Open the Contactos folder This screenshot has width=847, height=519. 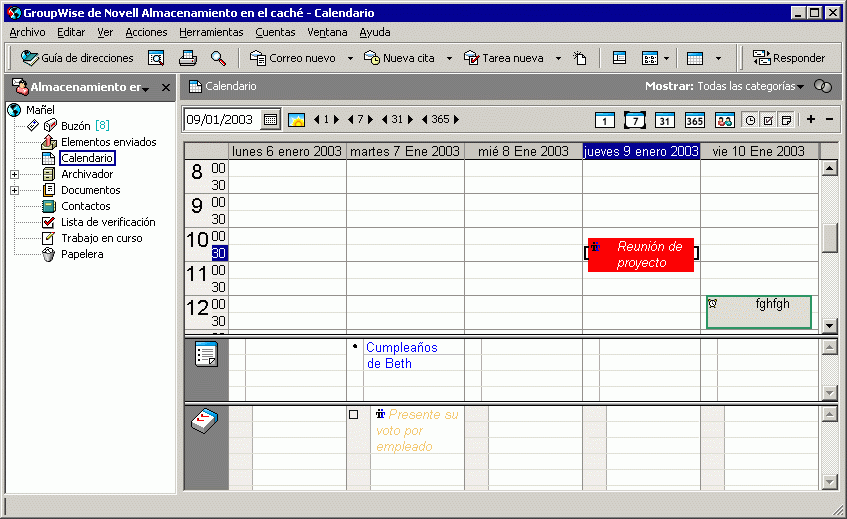point(85,206)
